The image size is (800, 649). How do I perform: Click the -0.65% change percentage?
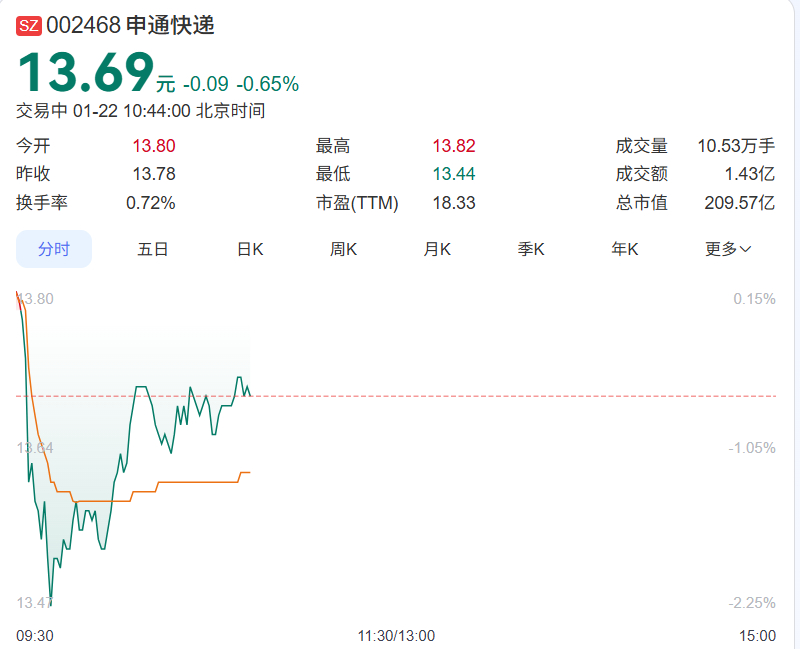click(x=267, y=84)
